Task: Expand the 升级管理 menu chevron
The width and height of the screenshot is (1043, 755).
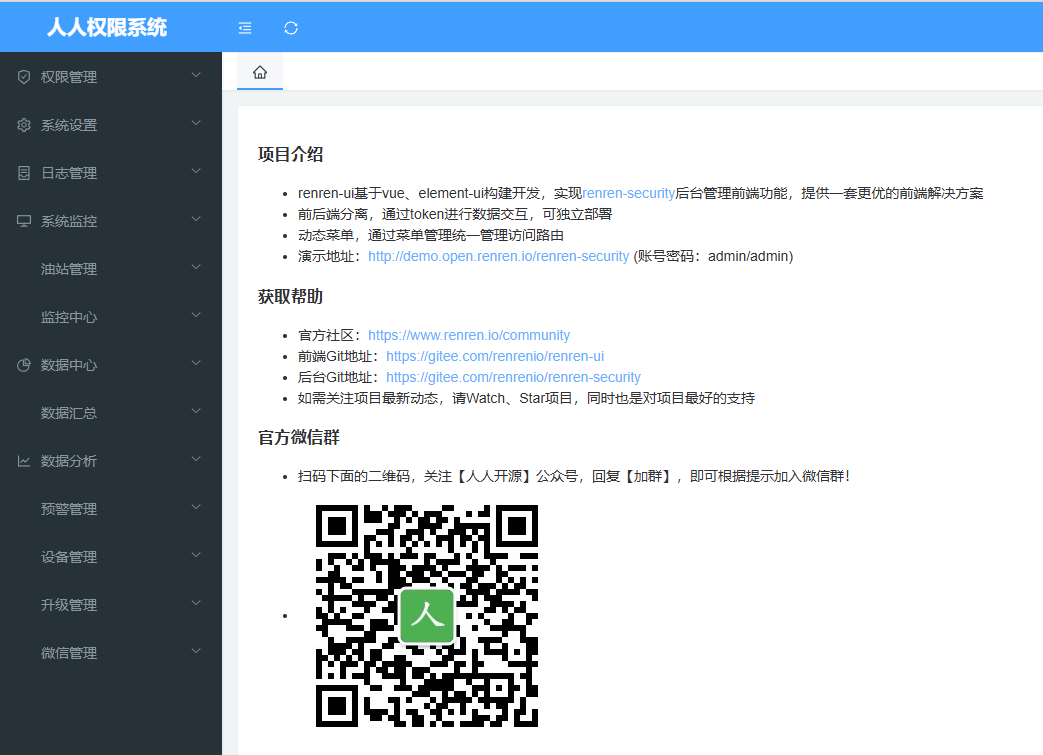Action: (x=196, y=603)
